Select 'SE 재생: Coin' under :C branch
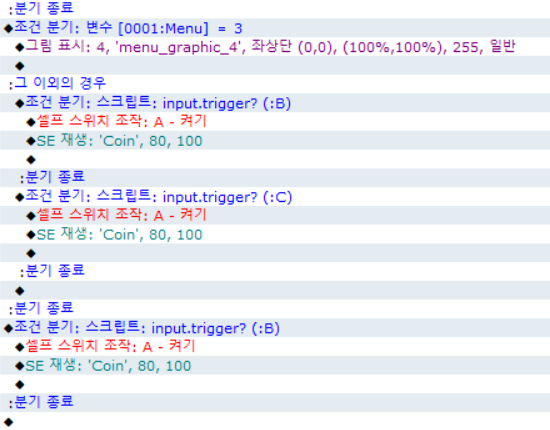This screenshot has width=550, height=430. pyautogui.click(x=275, y=234)
